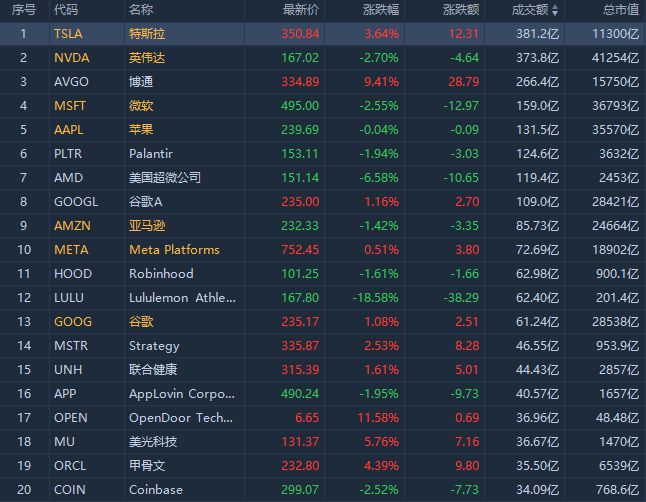Select the OPEN ticker code
The width and height of the screenshot is (646, 502).
tap(70, 418)
